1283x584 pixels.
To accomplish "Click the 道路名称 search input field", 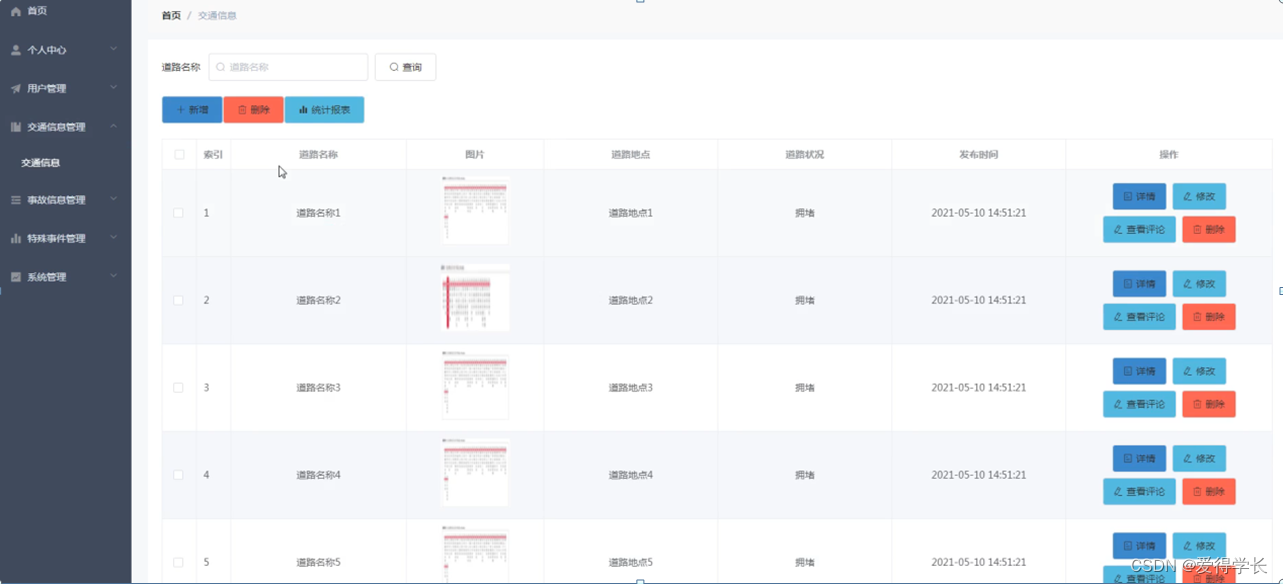I will [x=288, y=67].
